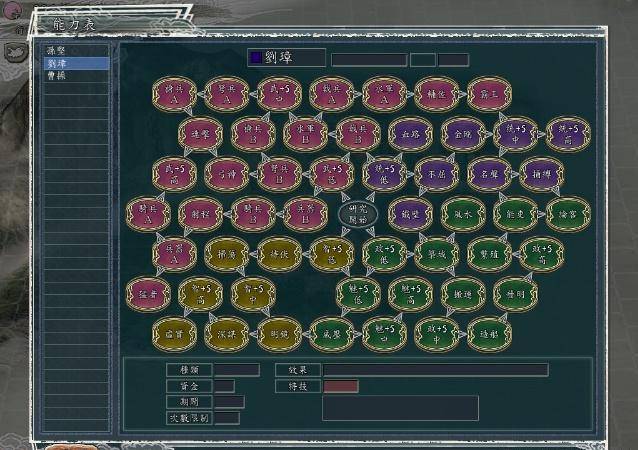Select the 水軍B ability node
The image size is (638, 450).
click(x=305, y=134)
